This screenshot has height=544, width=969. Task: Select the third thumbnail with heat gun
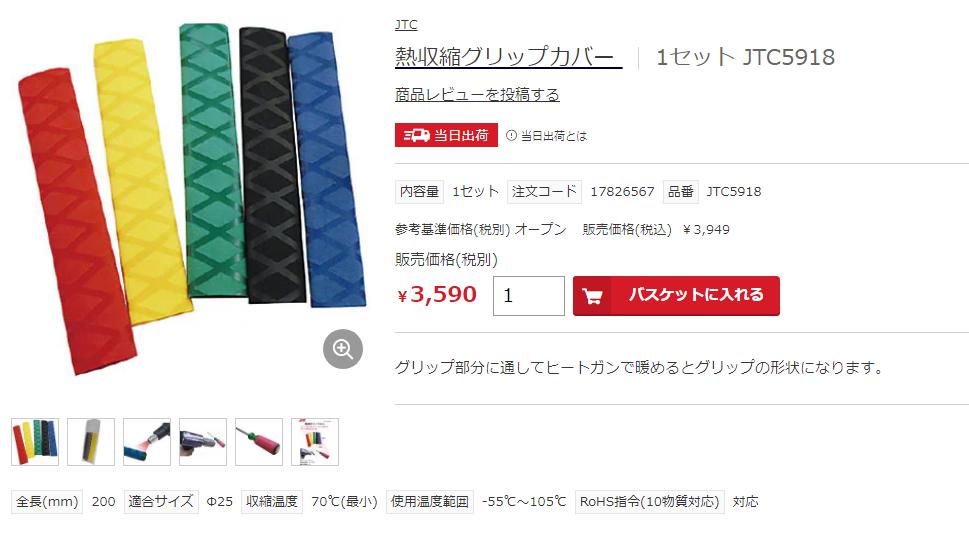click(x=147, y=442)
